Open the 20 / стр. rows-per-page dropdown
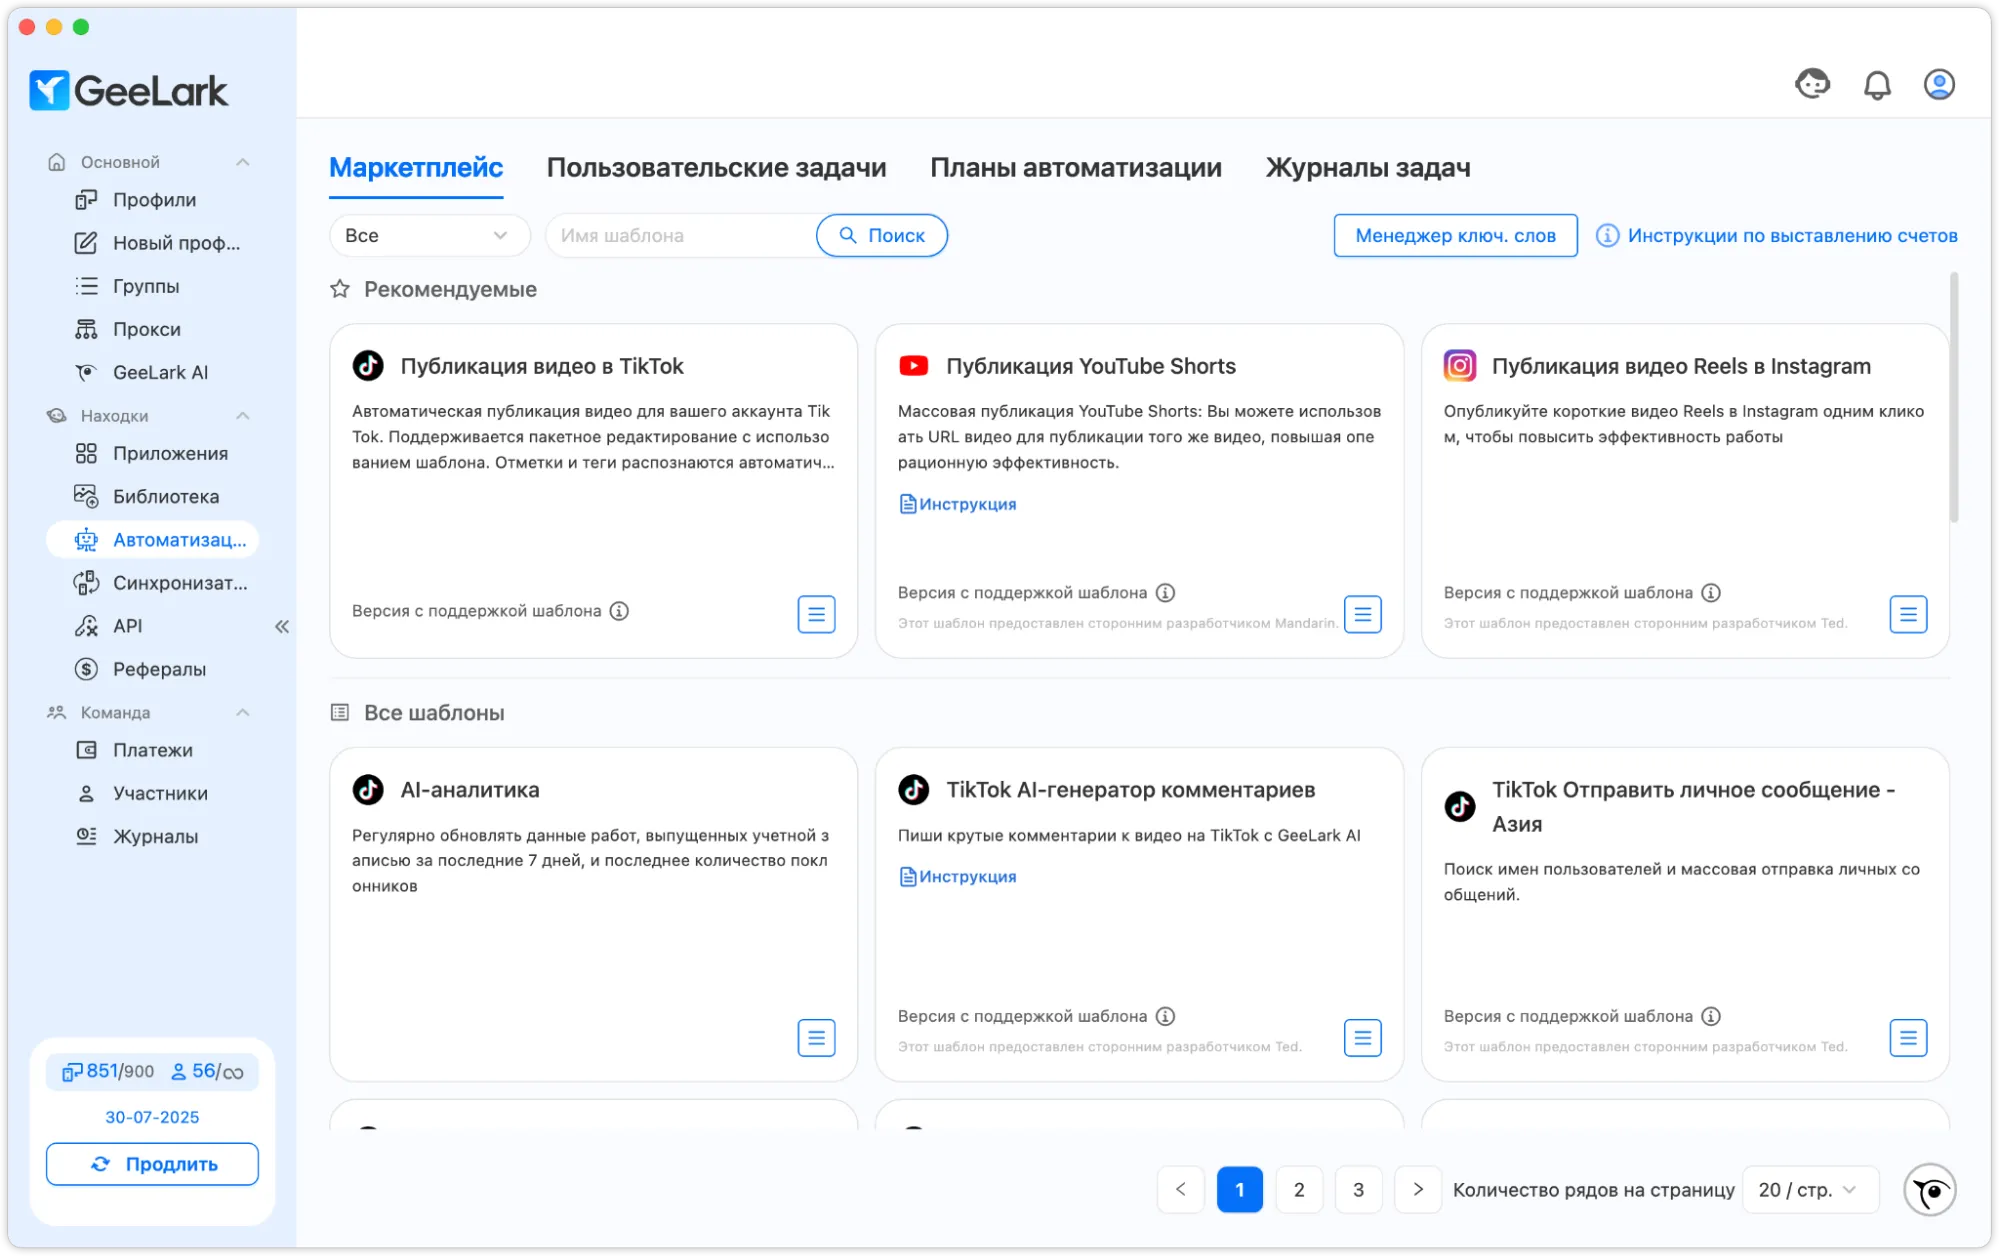This screenshot has height=1257, width=1999. (1810, 1190)
